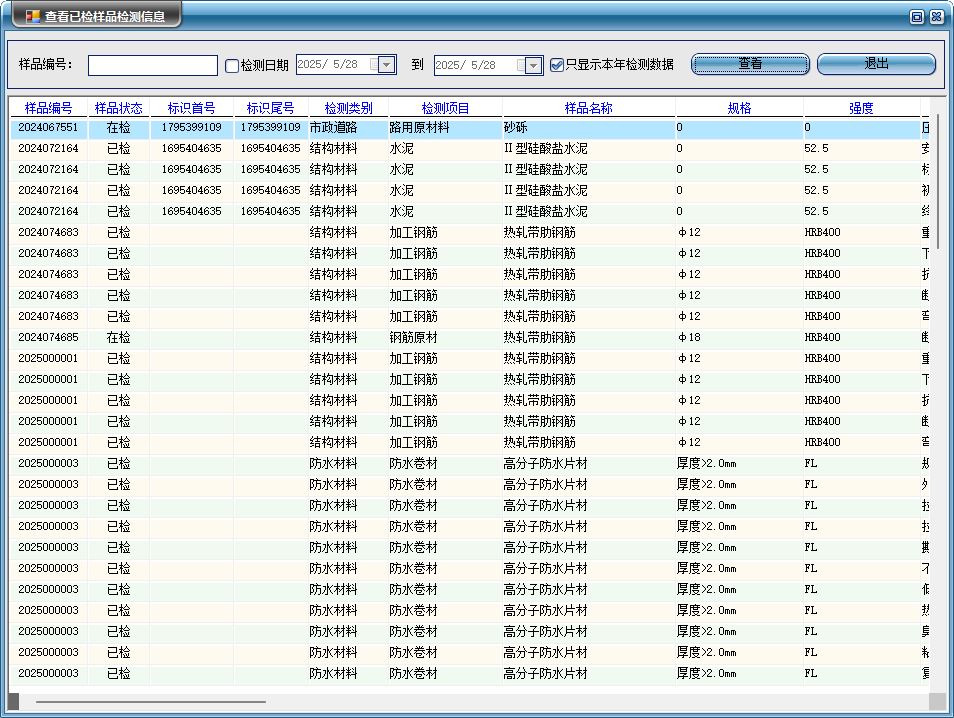
Task: Click the 查看 button
Action: click(750, 64)
